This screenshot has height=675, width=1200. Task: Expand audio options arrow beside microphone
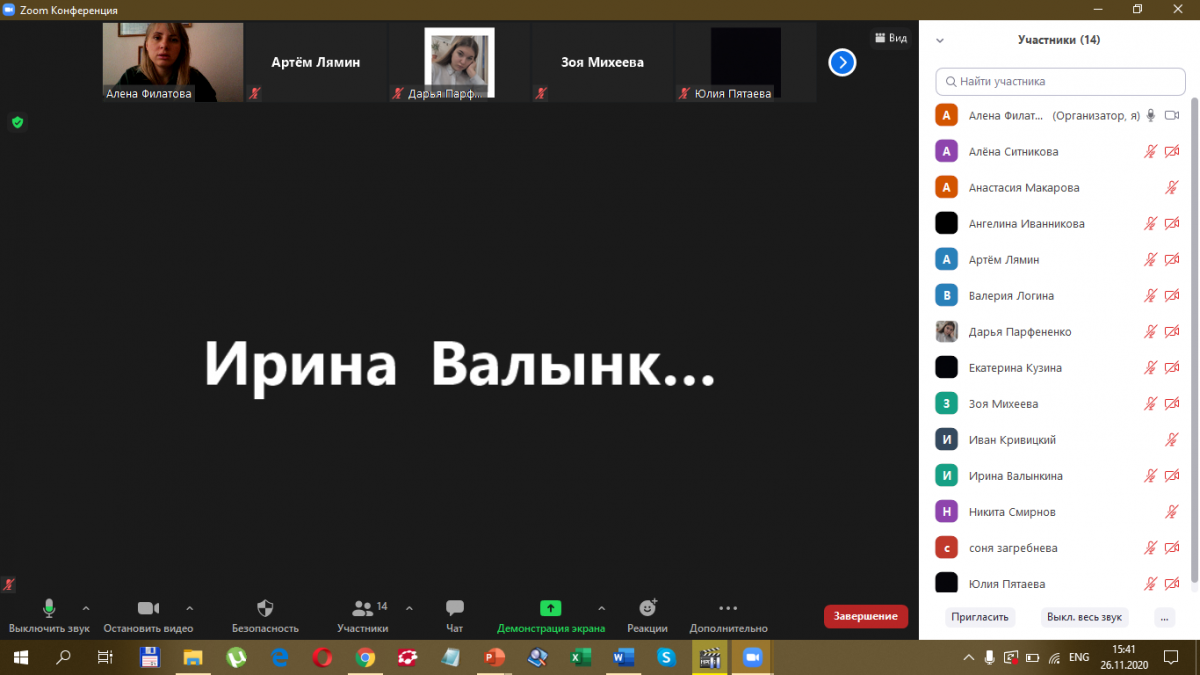(x=85, y=608)
